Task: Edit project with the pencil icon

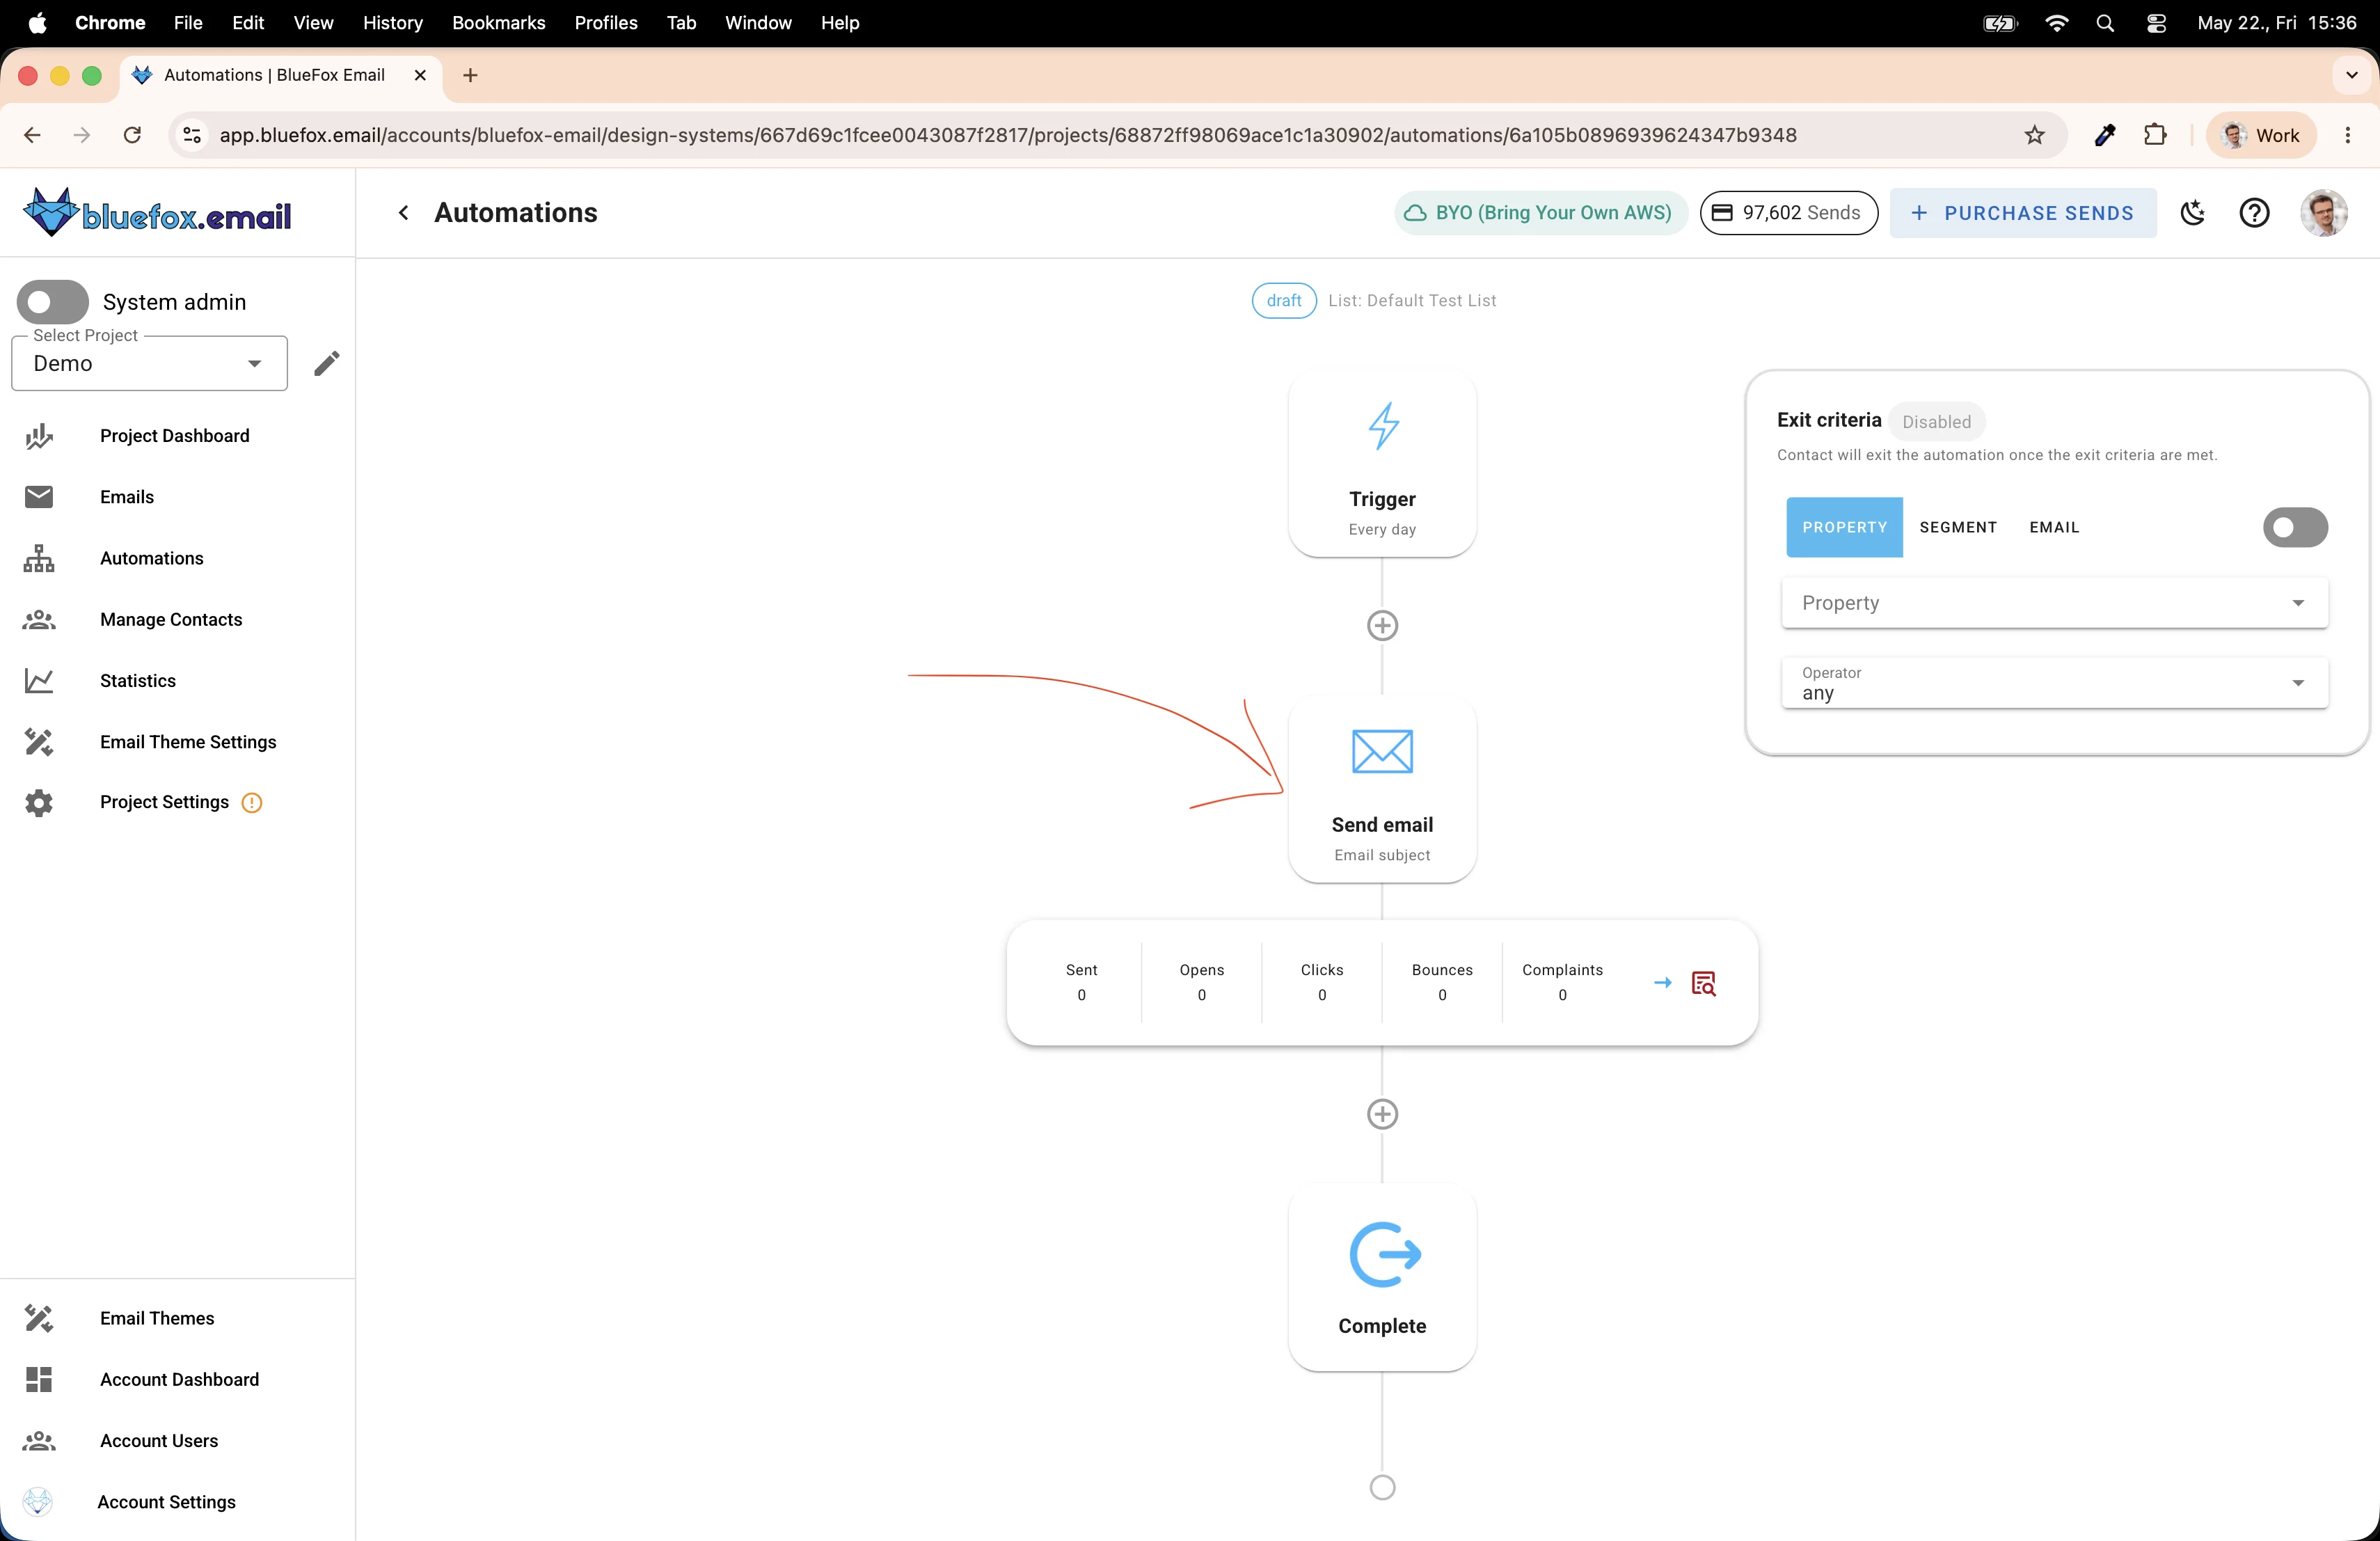Action: tap(327, 363)
